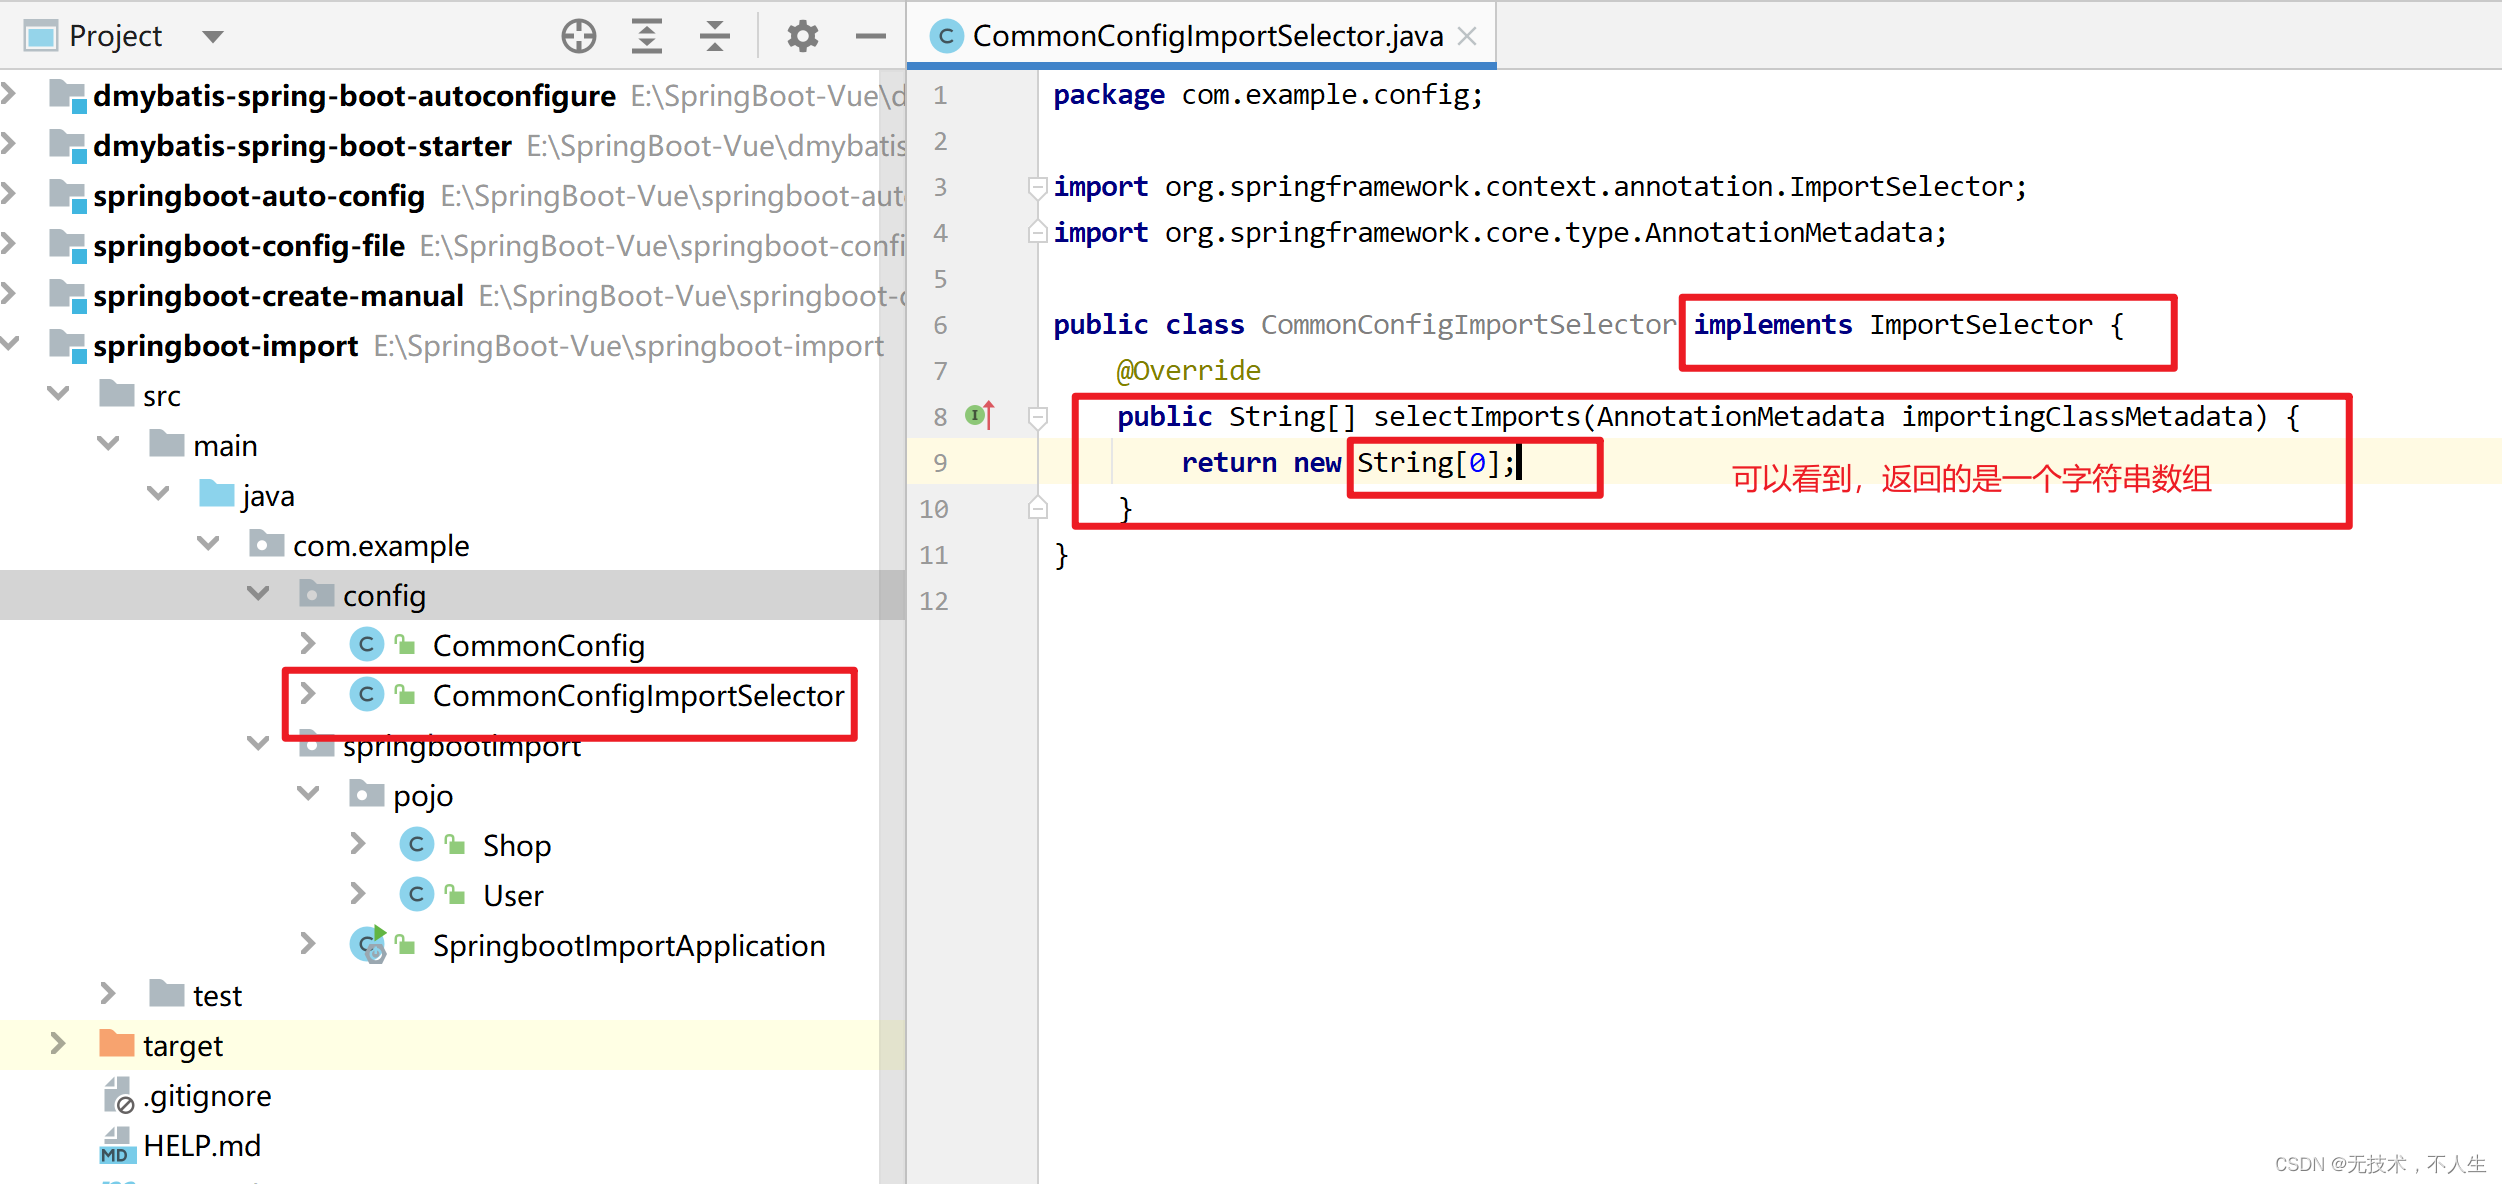Click the implements gutter icon on line 8
The height and width of the screenshot is (1184, 2502).
[x=979, y=415]
